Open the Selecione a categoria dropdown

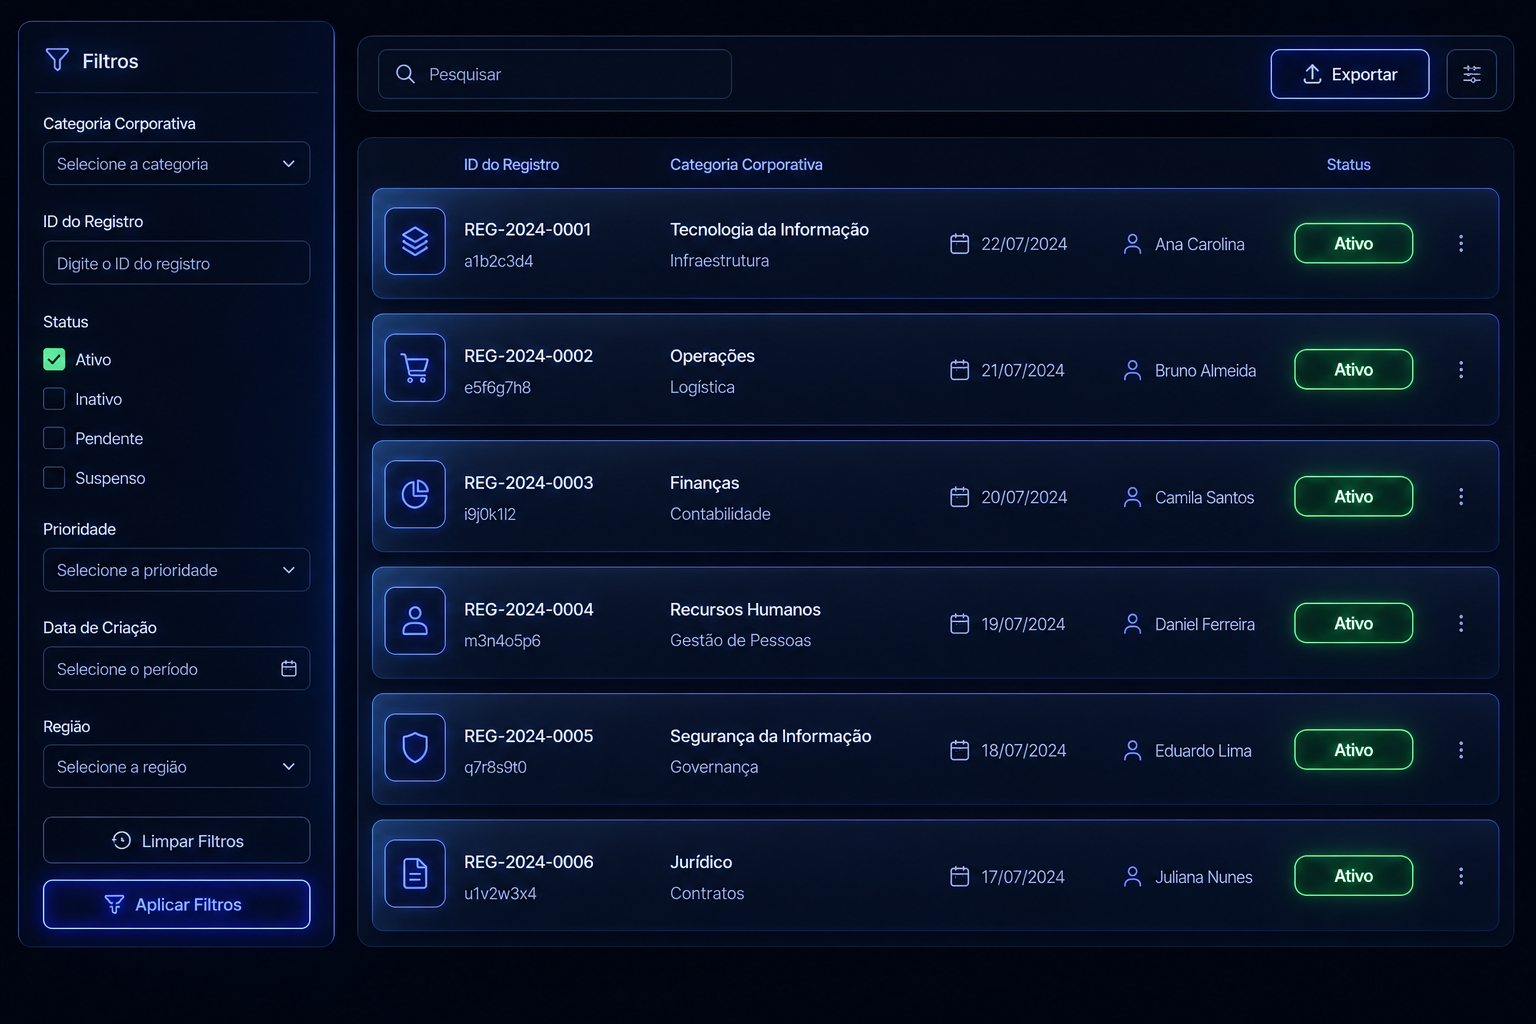176,163
